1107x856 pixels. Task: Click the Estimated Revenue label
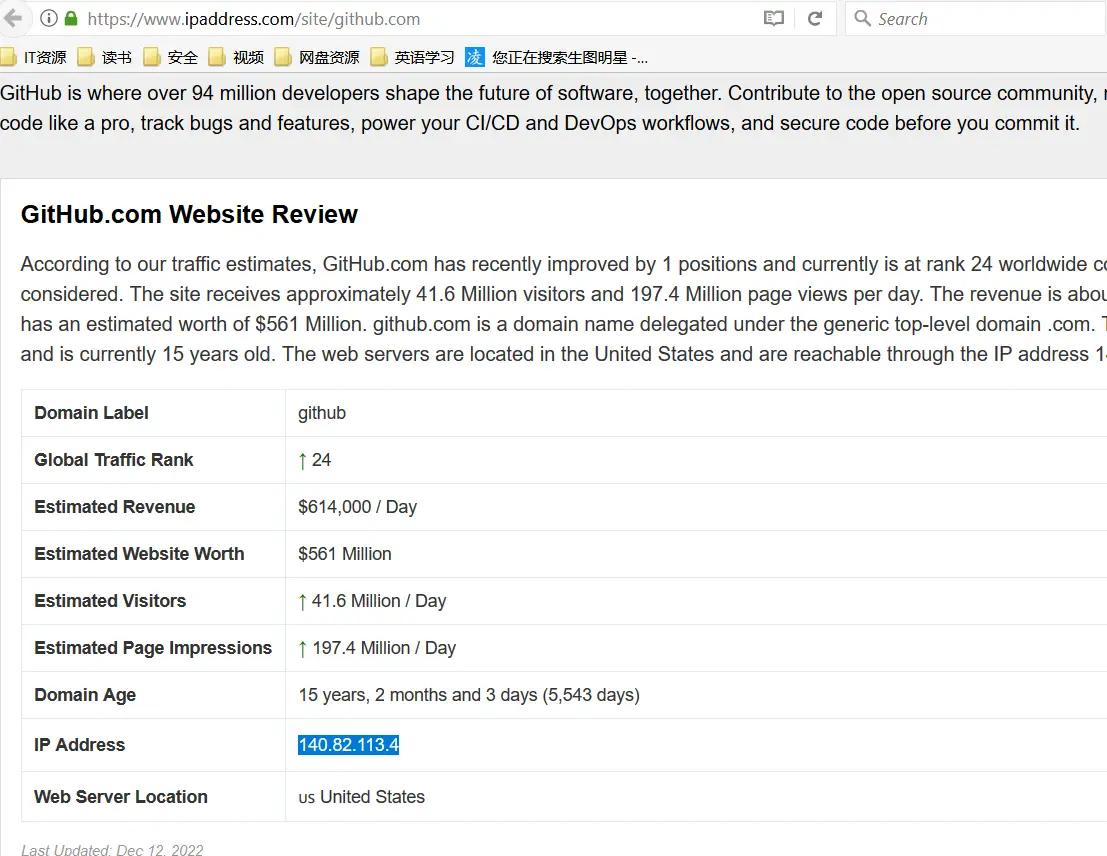pos(114,506)
